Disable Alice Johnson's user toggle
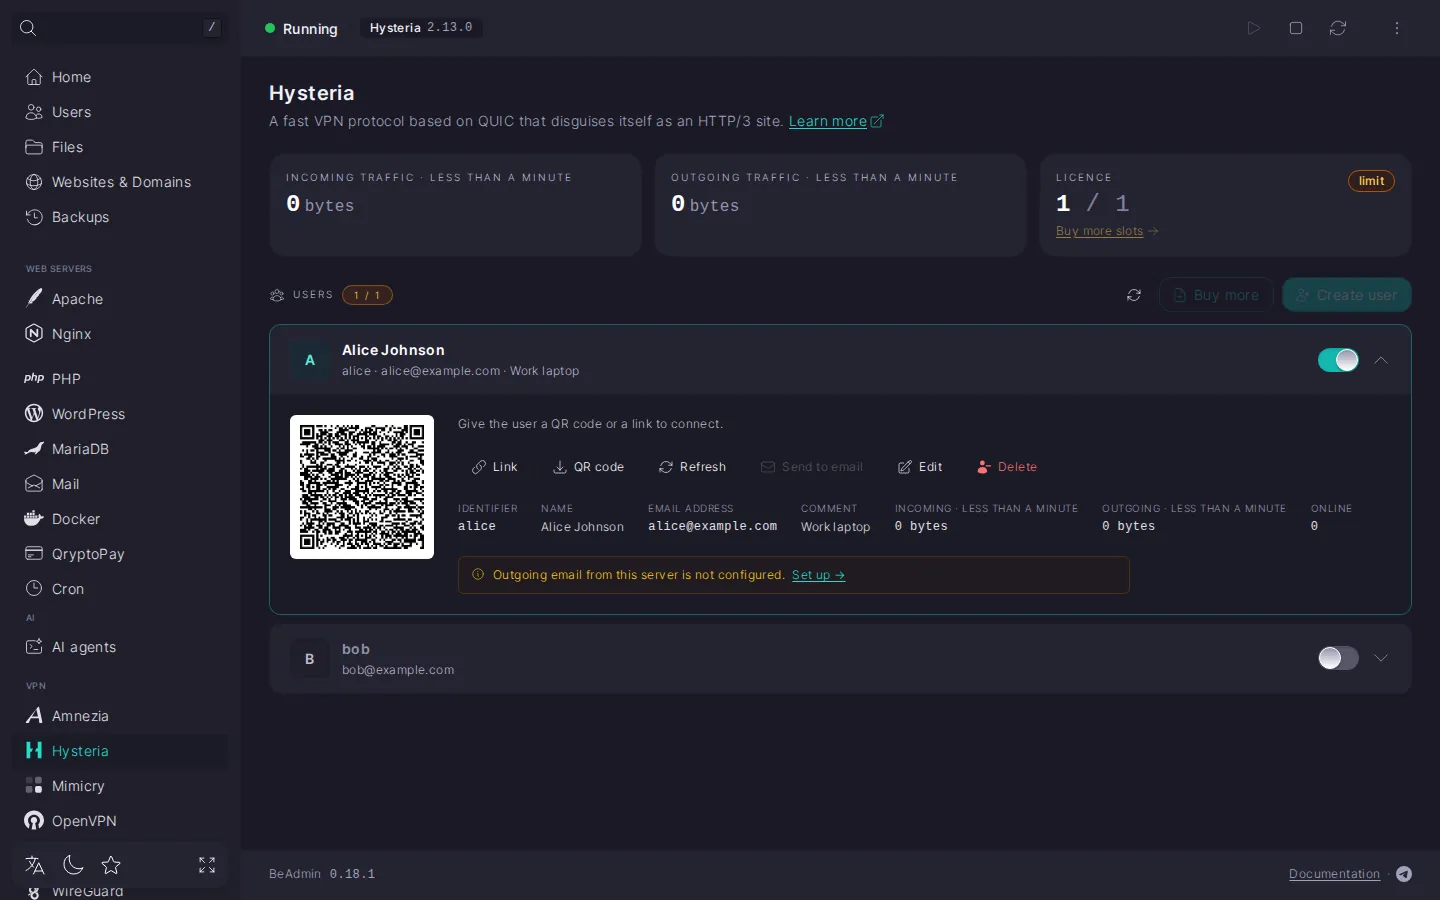 point(1338,360)
